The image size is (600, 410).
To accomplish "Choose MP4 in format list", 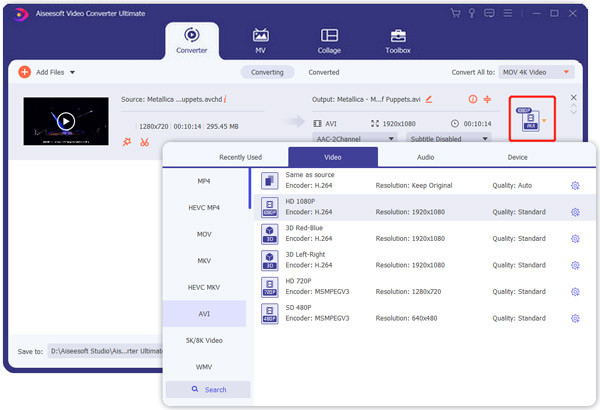I will 204,181.
